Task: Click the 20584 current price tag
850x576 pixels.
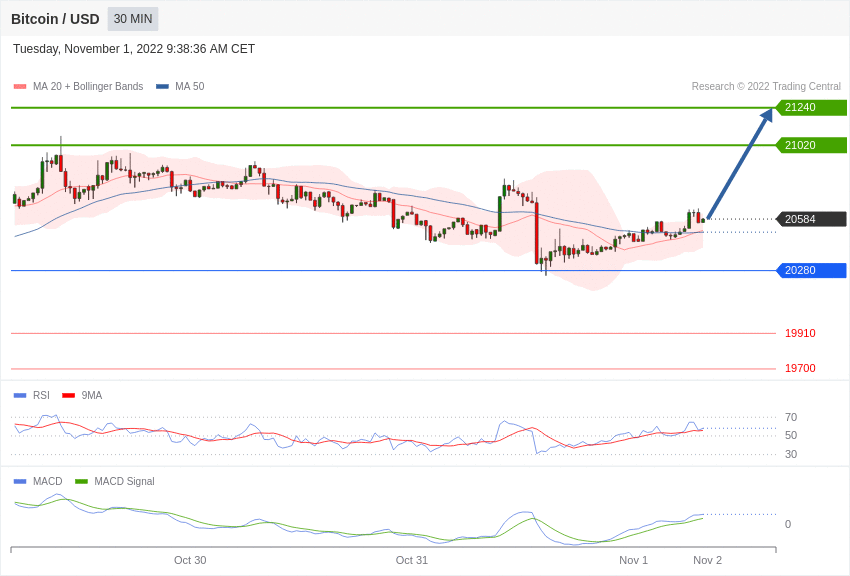Action: click(811, 219)
